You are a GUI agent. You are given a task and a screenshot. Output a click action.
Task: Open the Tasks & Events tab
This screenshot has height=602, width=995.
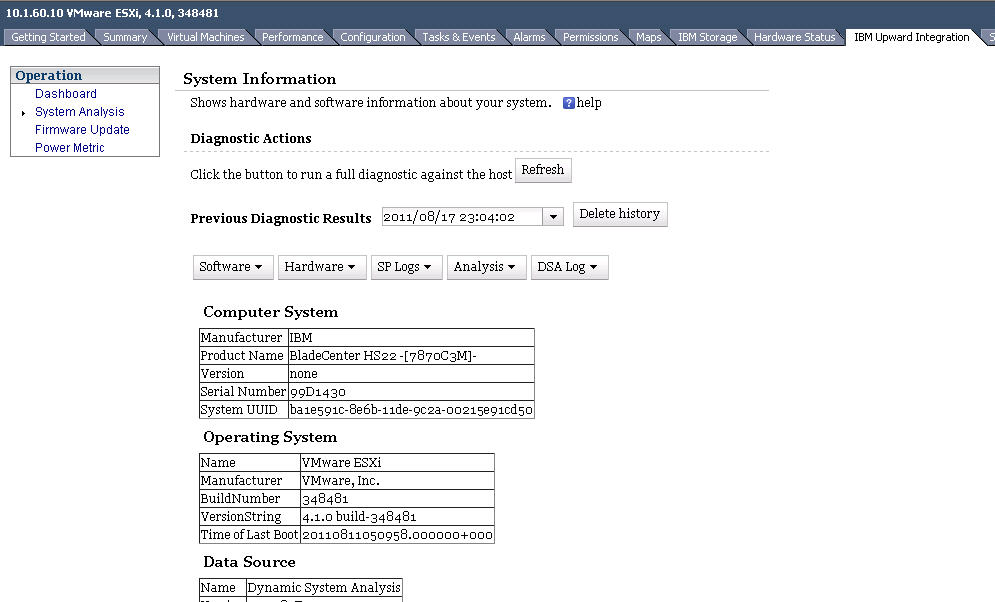click(458, 37)
